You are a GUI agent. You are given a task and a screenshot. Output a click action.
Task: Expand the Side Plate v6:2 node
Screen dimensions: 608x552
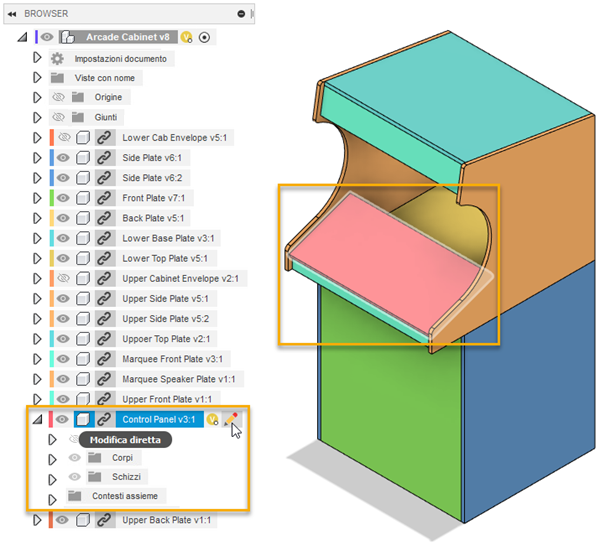coord(37,178)
